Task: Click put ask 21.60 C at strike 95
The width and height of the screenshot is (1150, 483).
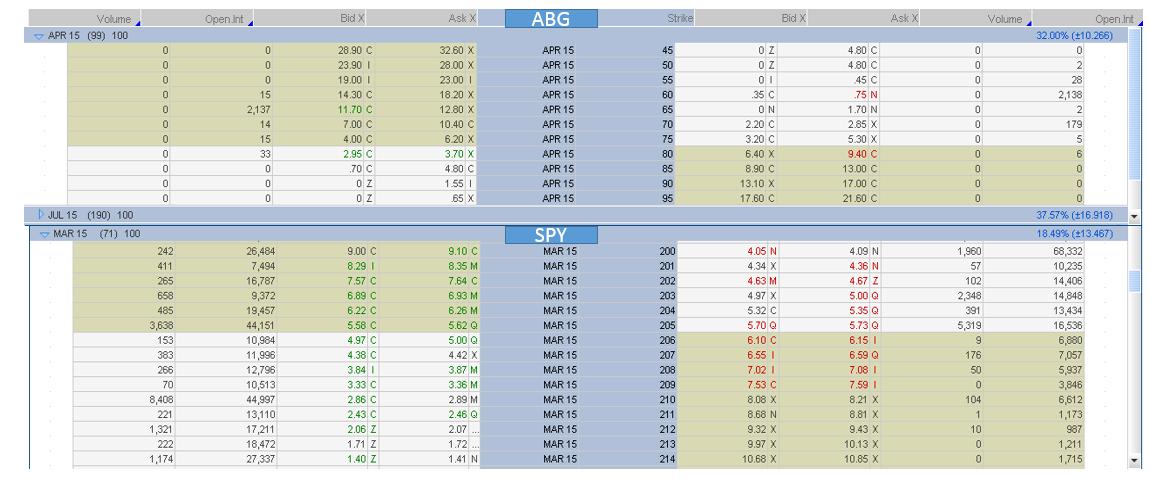Action: 862,199
